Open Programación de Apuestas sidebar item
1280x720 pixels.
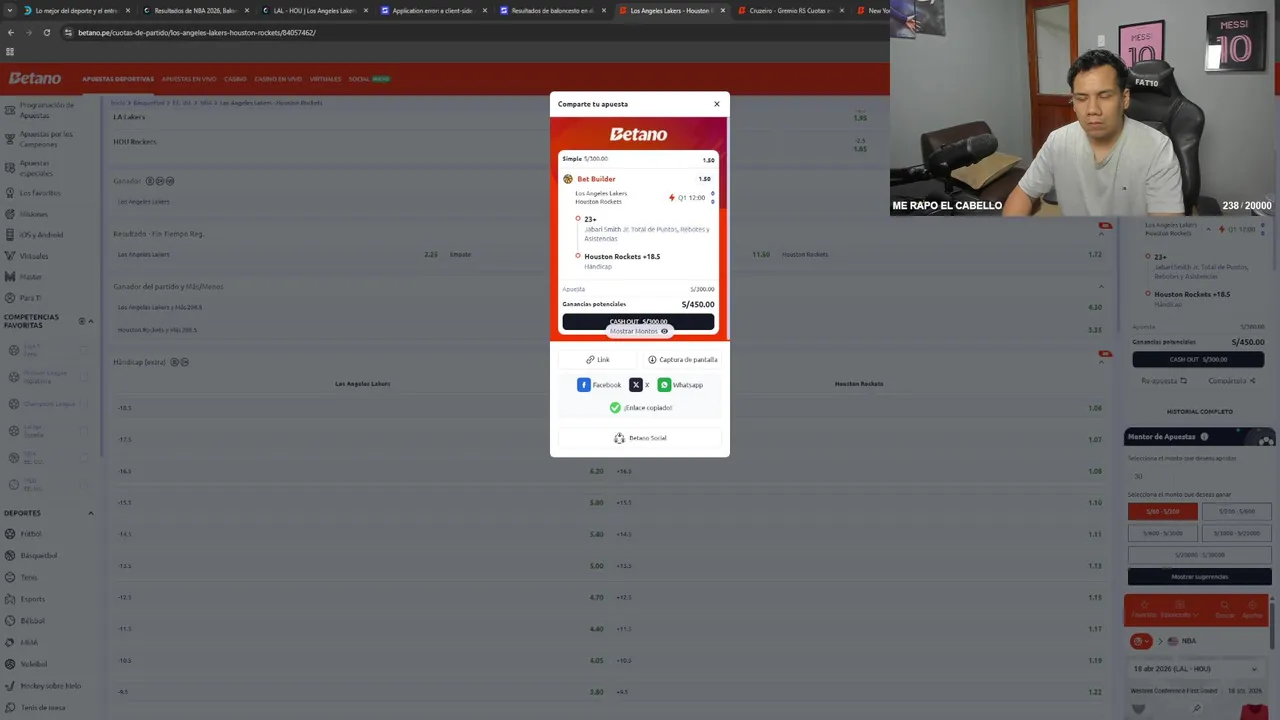click(40, 110)
